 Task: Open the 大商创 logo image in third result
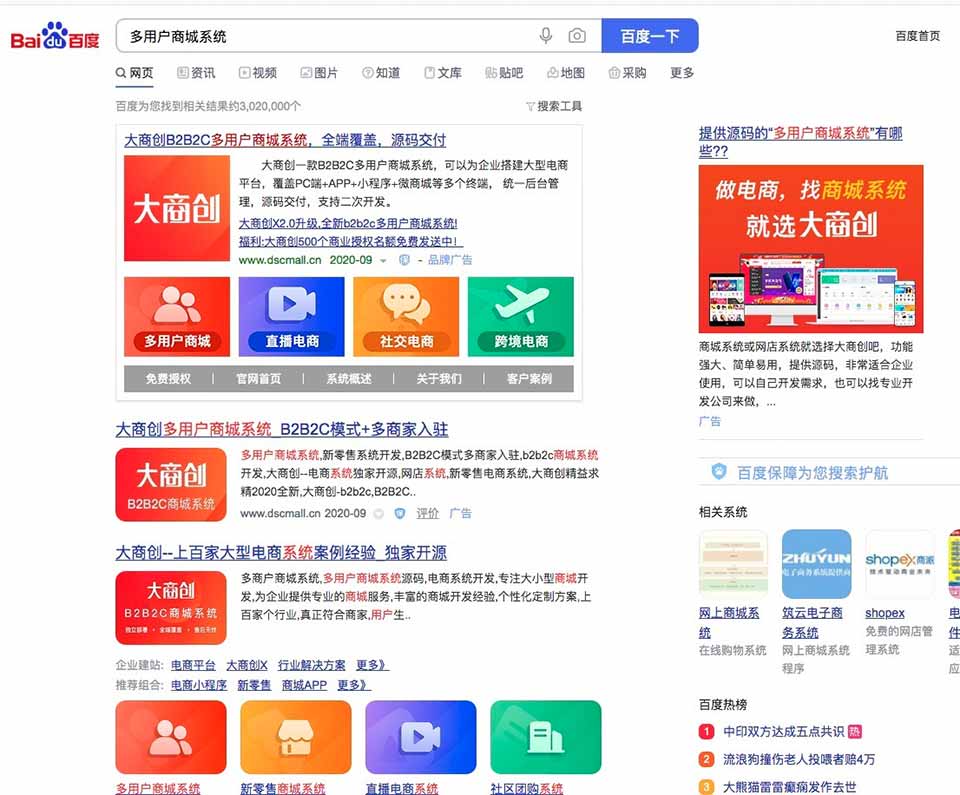click(171, 608)
